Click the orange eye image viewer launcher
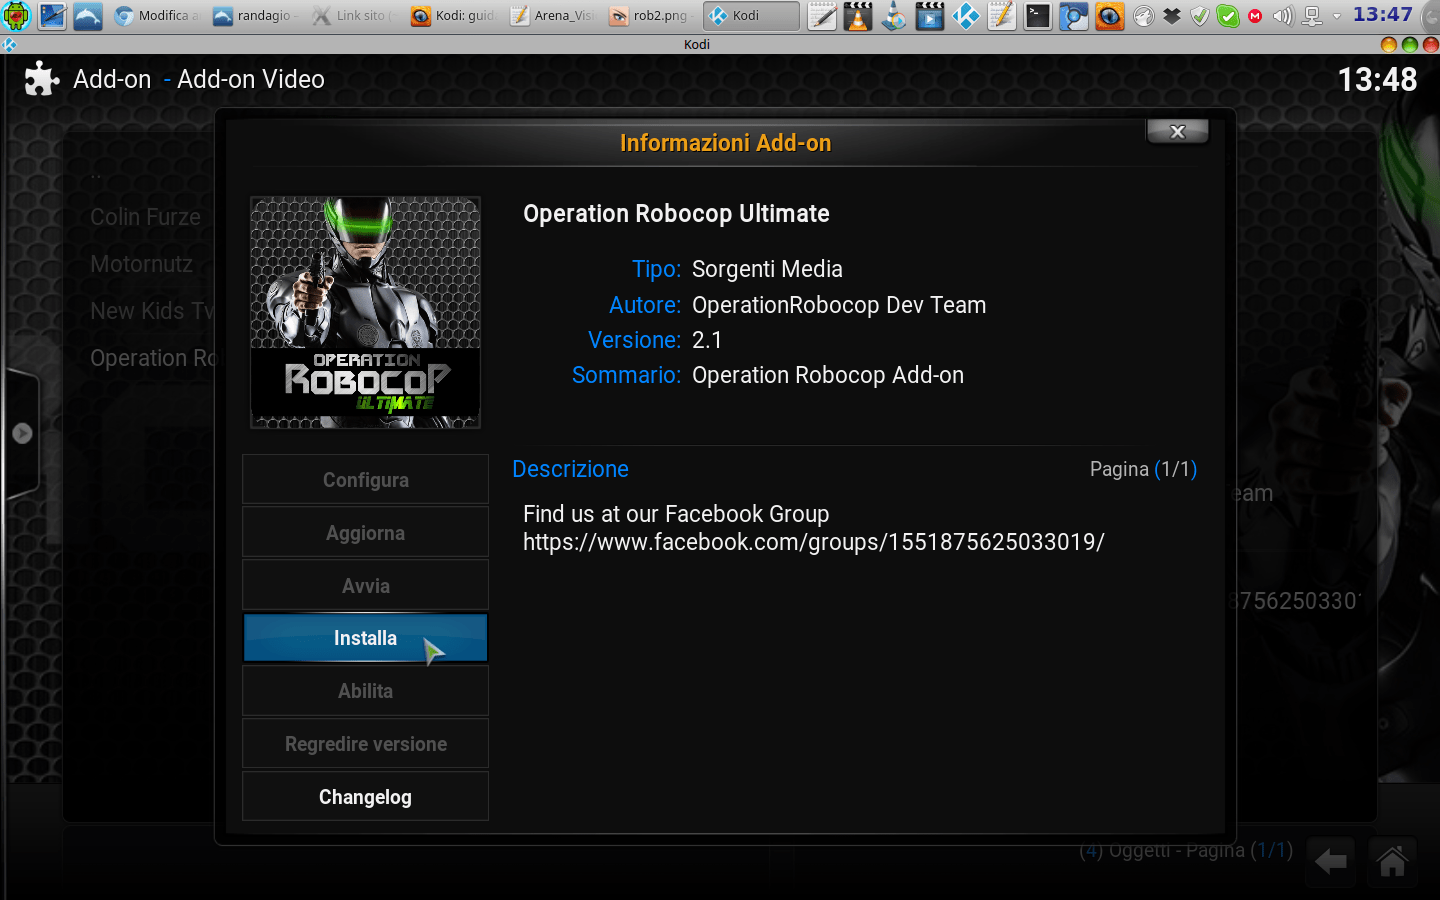The image size is (1440, 900). point(1110,15)
